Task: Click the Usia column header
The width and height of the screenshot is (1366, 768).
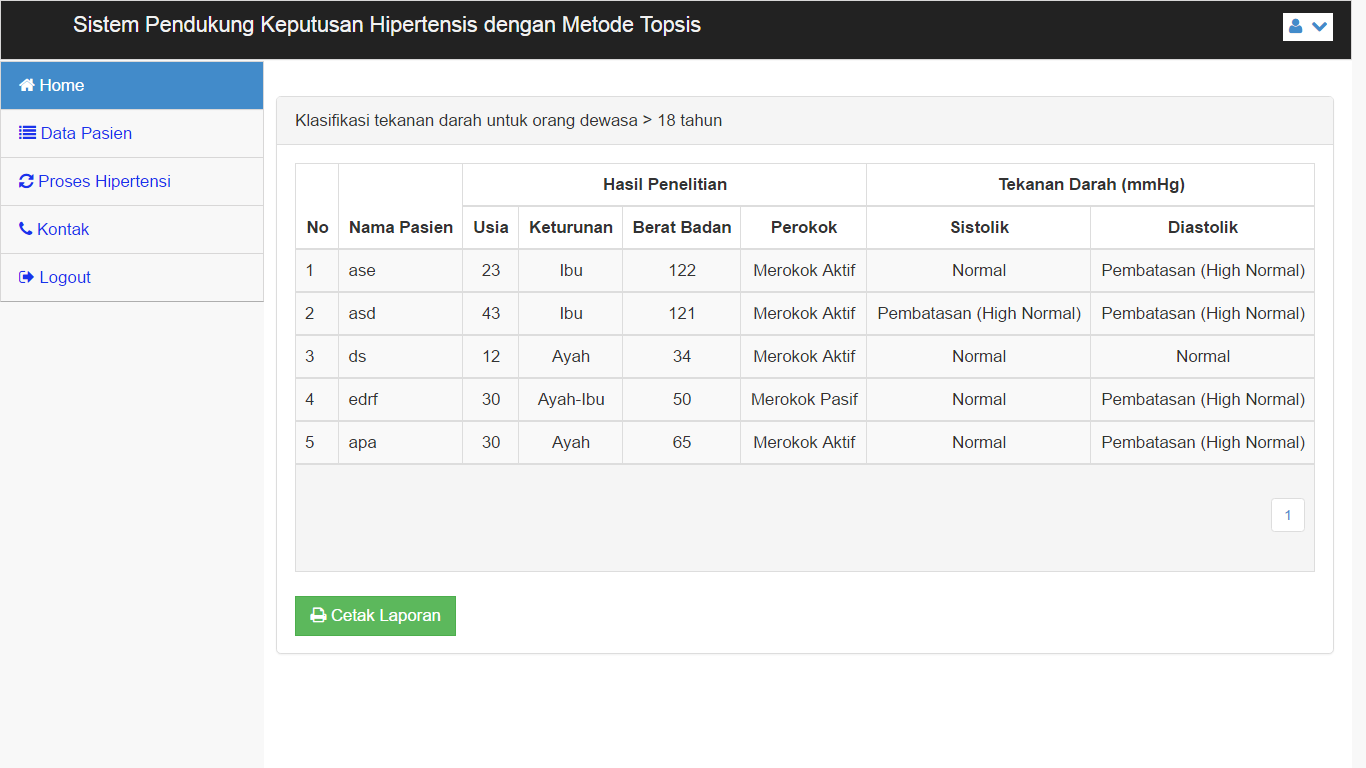Action: click(x=491, y=227)
